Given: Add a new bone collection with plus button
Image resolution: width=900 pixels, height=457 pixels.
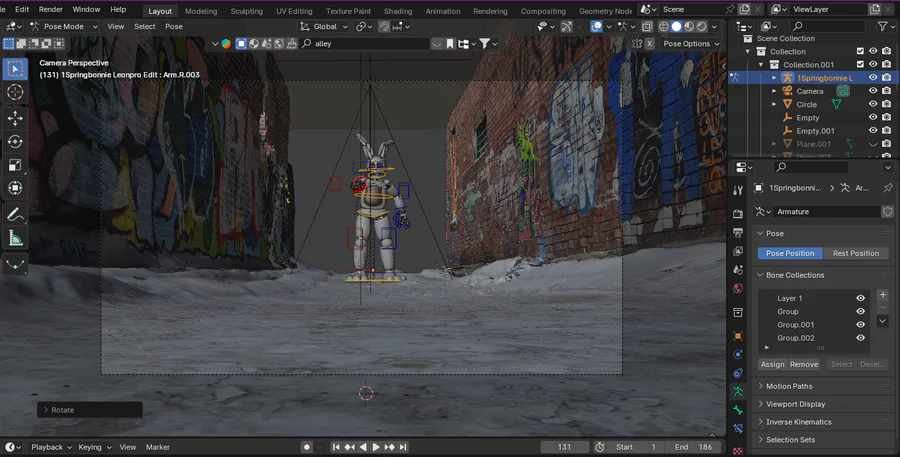Looking at the screenshot, I should (x=883, y=295).
